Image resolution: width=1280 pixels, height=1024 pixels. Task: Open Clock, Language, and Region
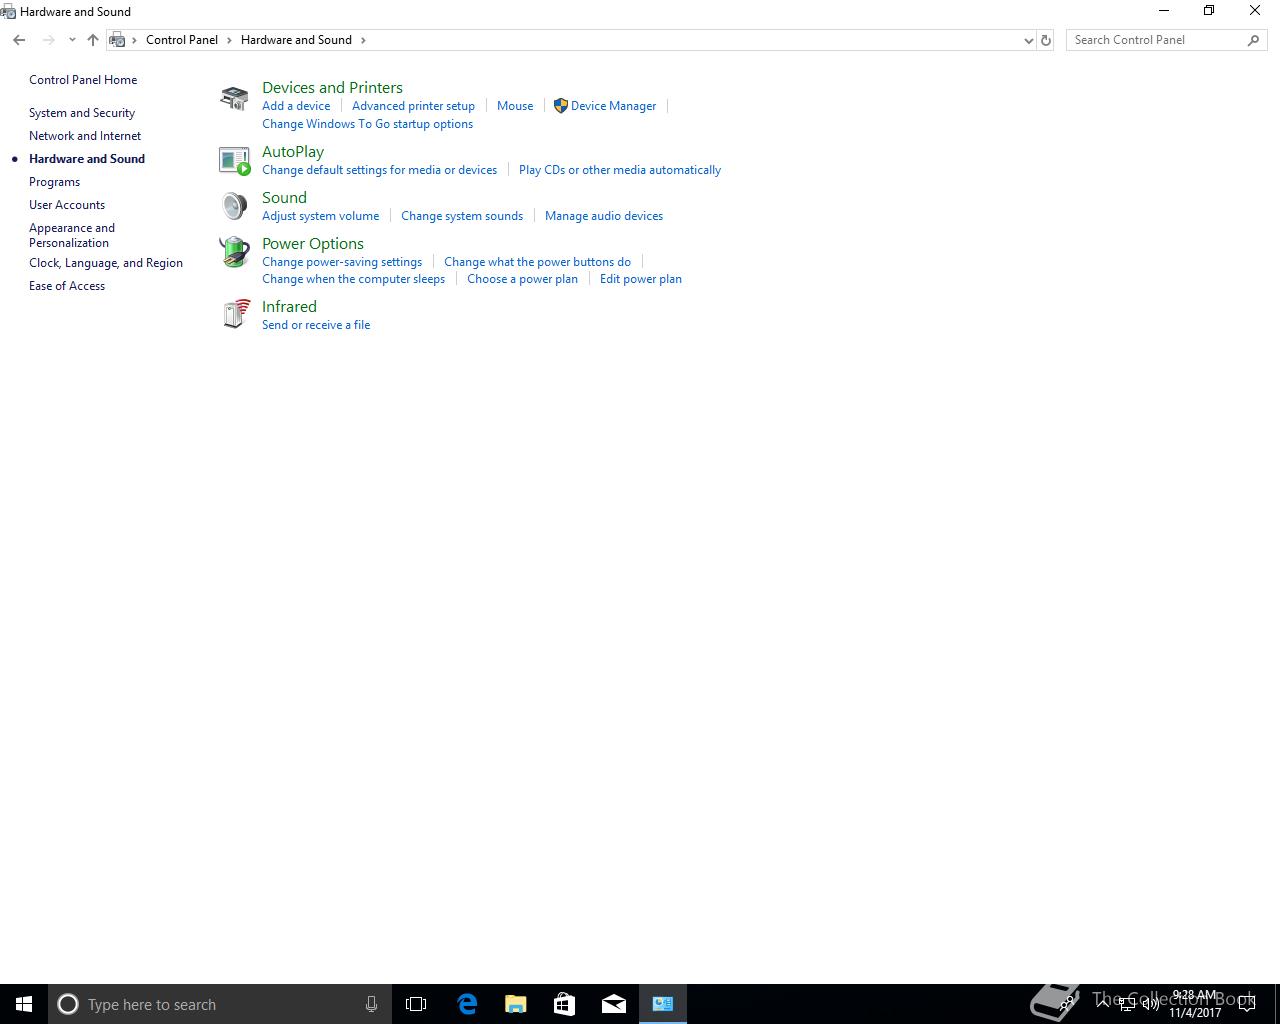coord(106,263)
